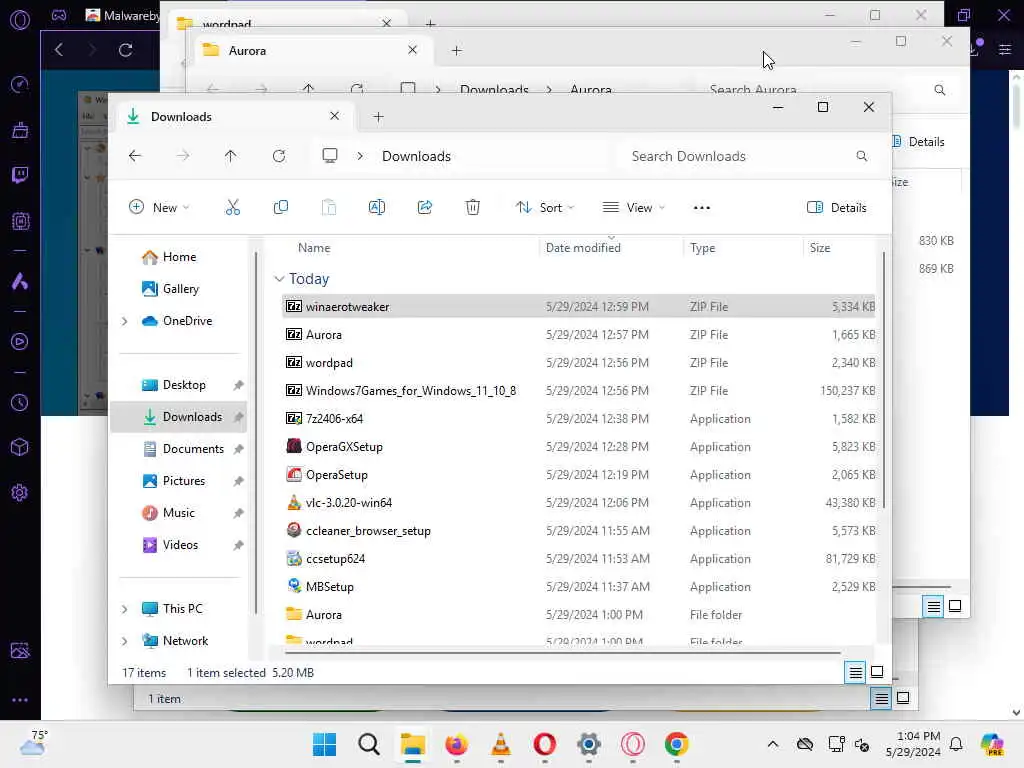The image size is (1024, 768).
Task: Click the Opera GX logo in sidebar
Action: 20,20
